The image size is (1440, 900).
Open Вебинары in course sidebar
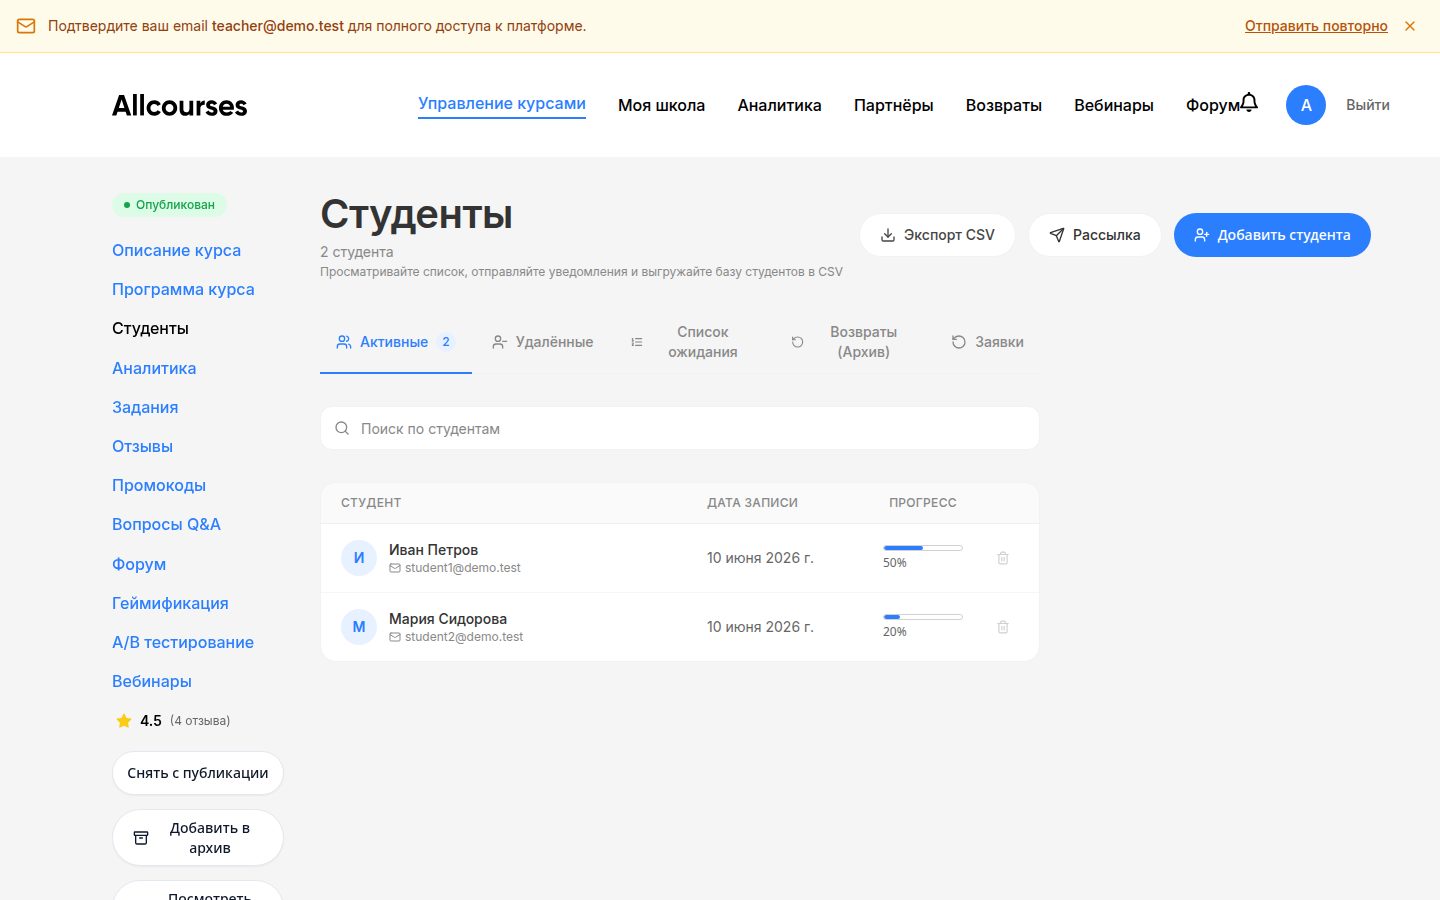pos(152,681)
